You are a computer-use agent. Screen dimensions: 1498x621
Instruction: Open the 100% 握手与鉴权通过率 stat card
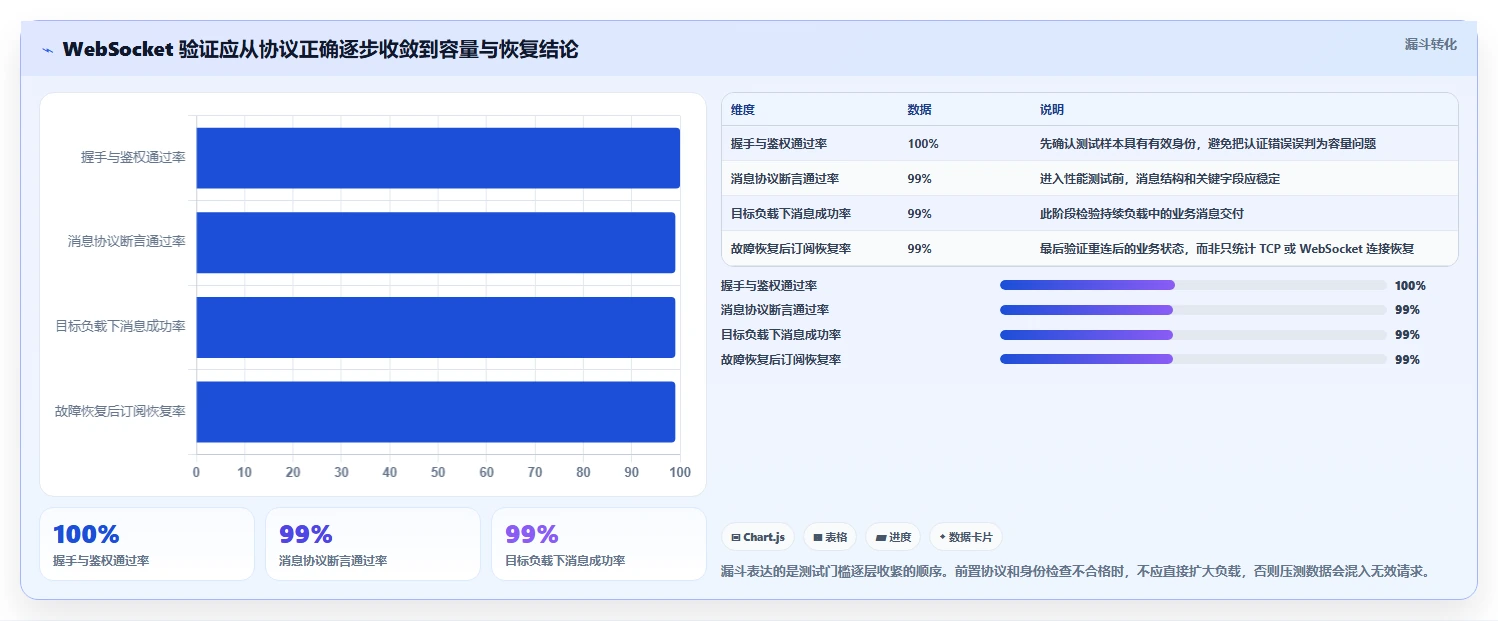147,544
